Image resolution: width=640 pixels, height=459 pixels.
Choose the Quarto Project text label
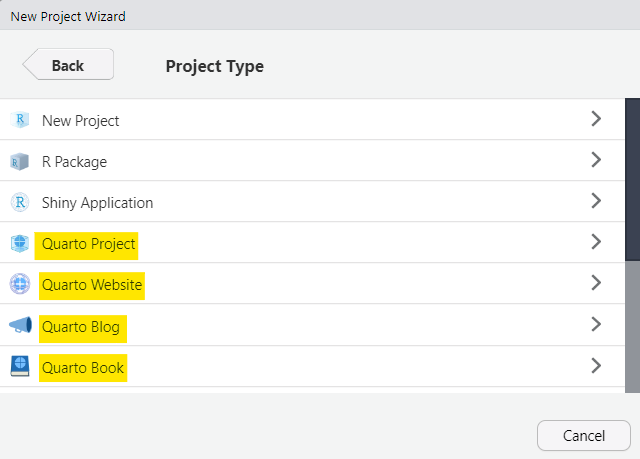(x=88, y=244)
